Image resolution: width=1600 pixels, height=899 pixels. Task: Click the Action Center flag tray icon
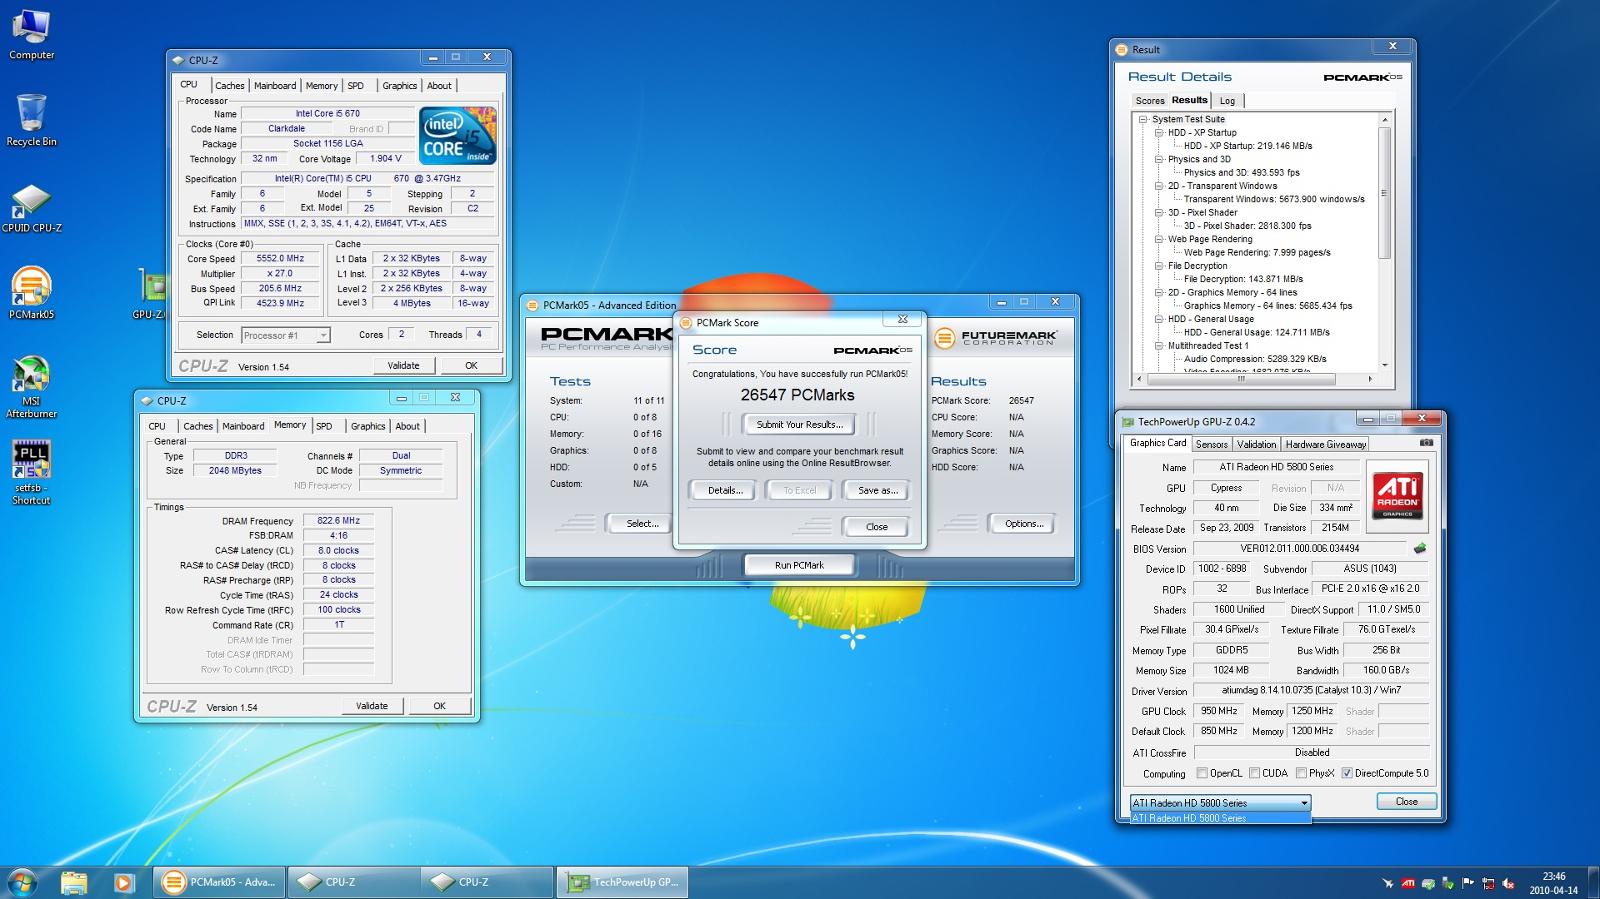(1468, 883)
